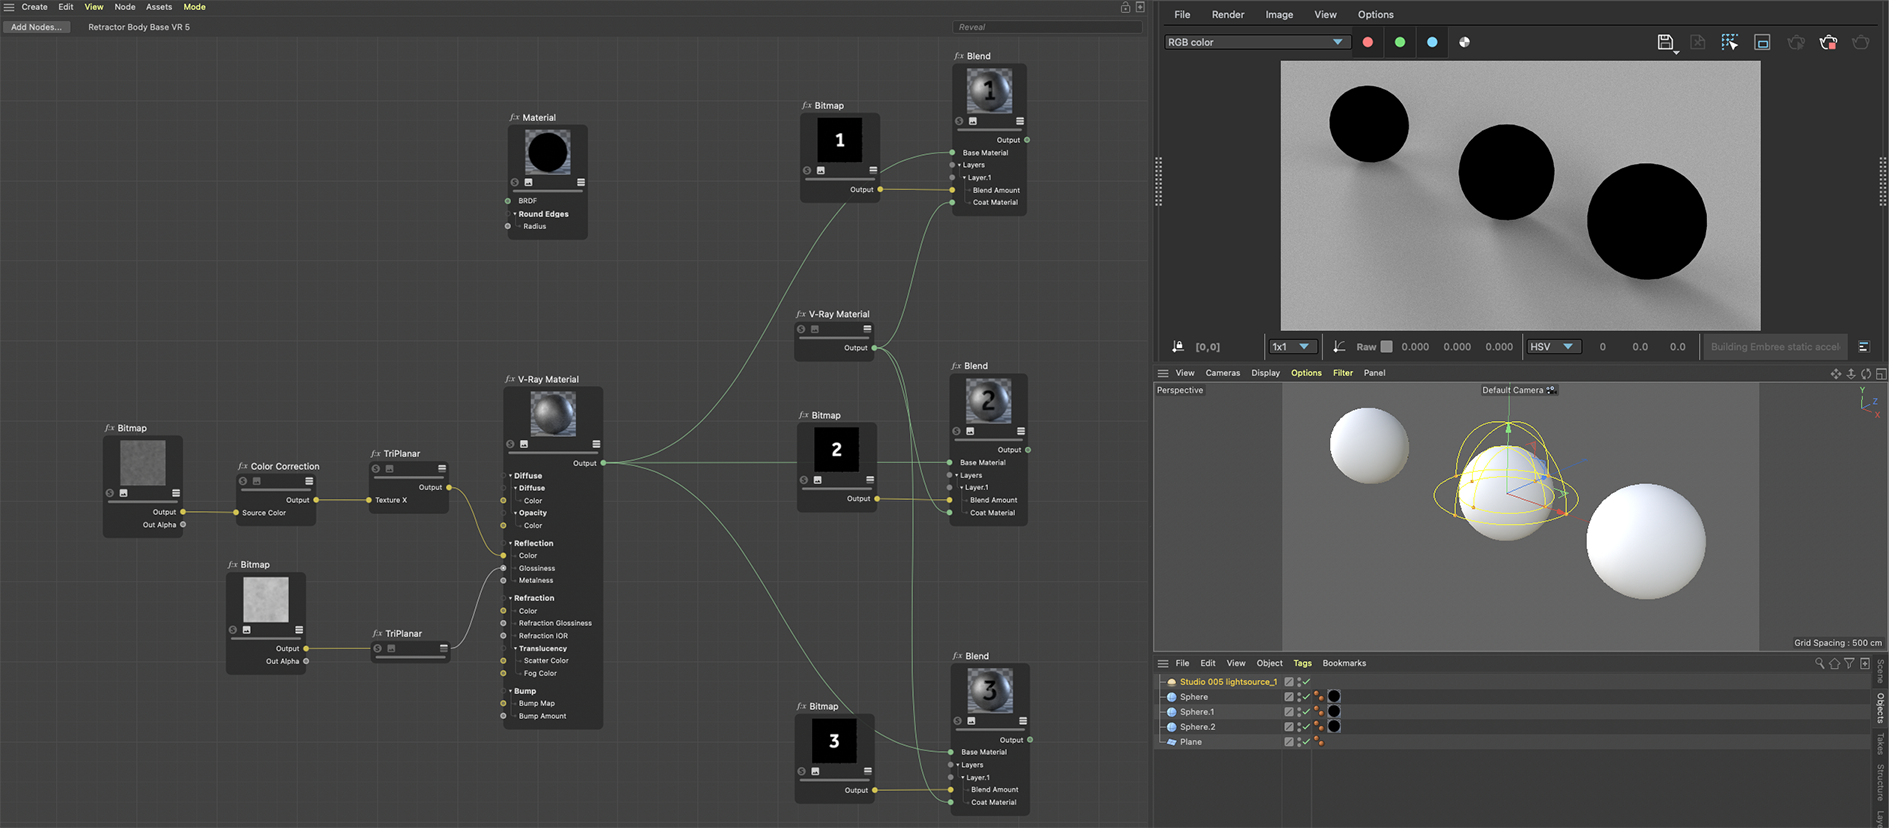Switch to the Scene side tab
The height and width of the screenshot is (828, 1889).
tap(1880, 672)
